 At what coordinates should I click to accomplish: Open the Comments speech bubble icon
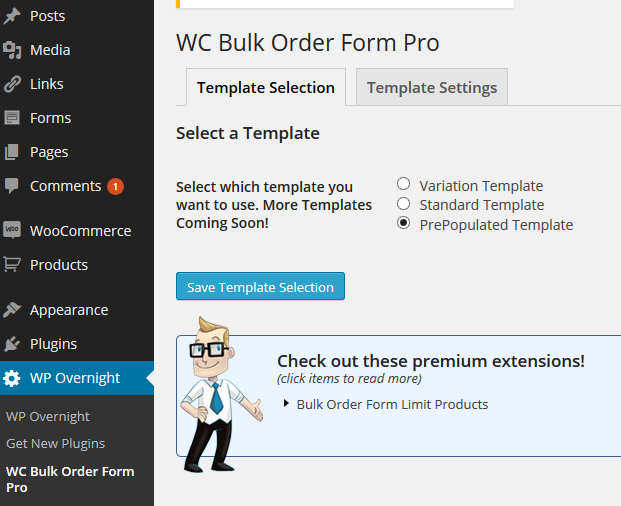(x=11, y=186)
